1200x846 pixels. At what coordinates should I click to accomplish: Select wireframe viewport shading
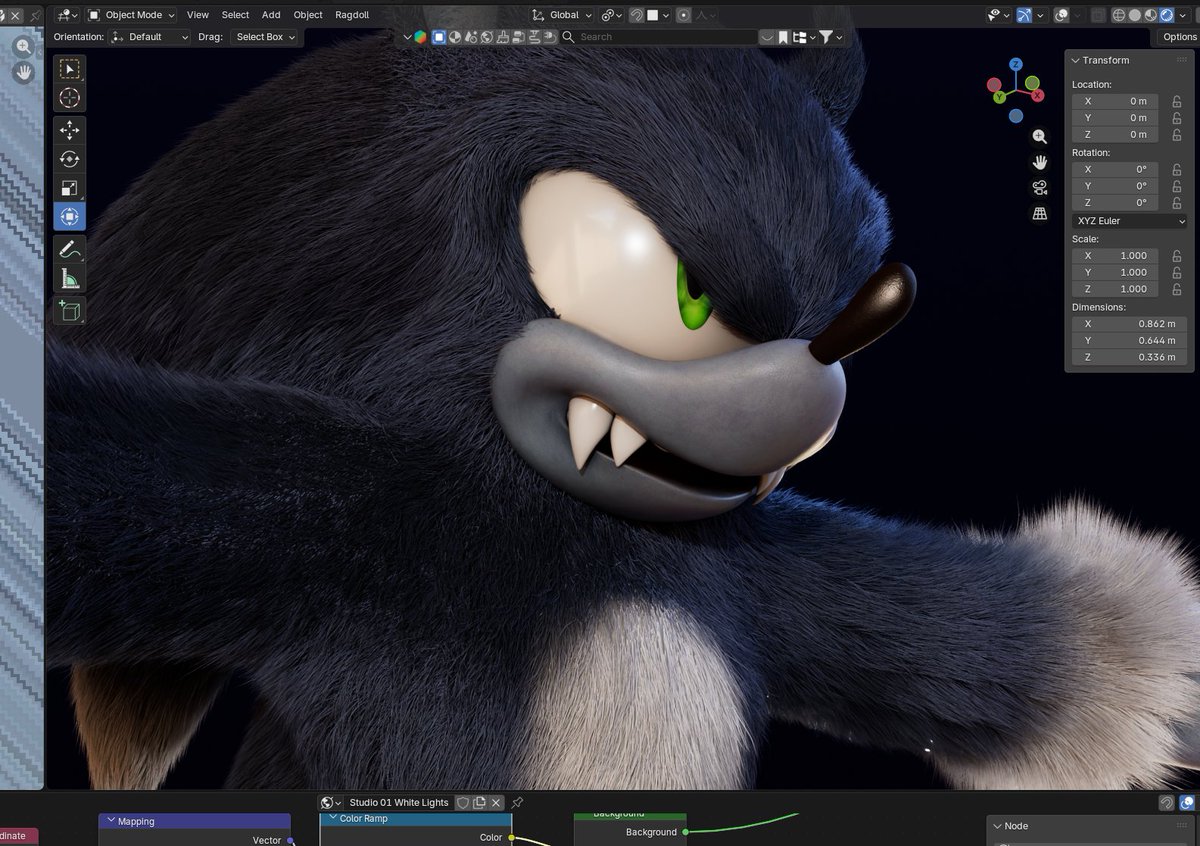pyautogui.click(x=1118, y=15)
